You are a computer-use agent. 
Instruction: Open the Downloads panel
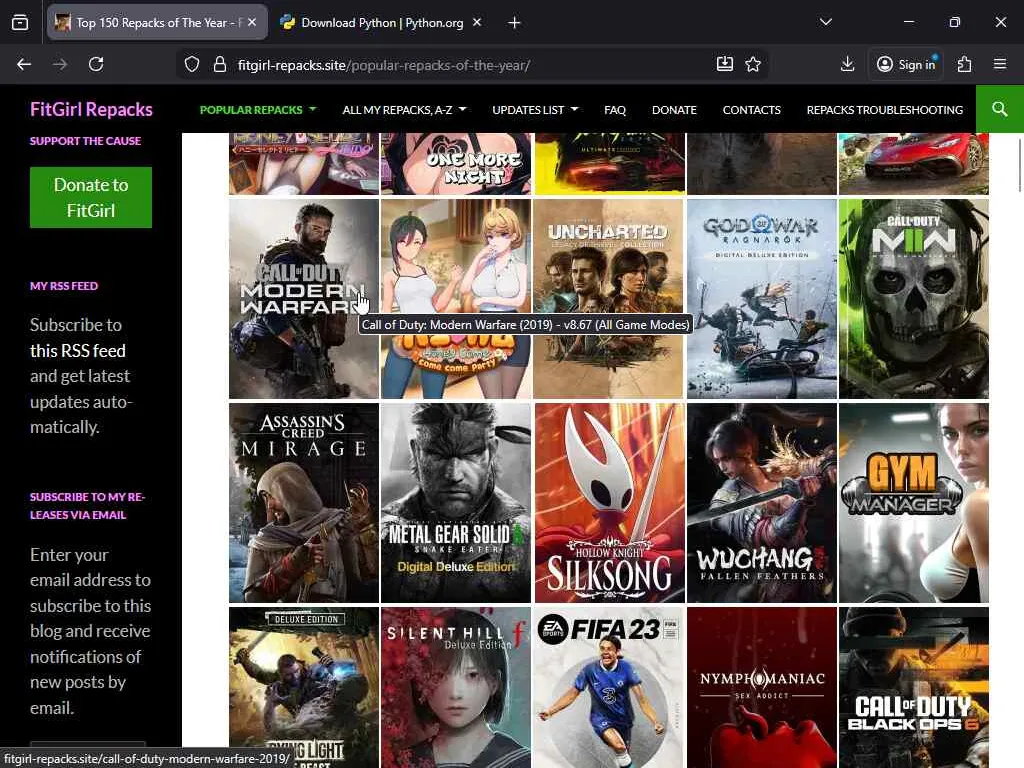[848, 64]
